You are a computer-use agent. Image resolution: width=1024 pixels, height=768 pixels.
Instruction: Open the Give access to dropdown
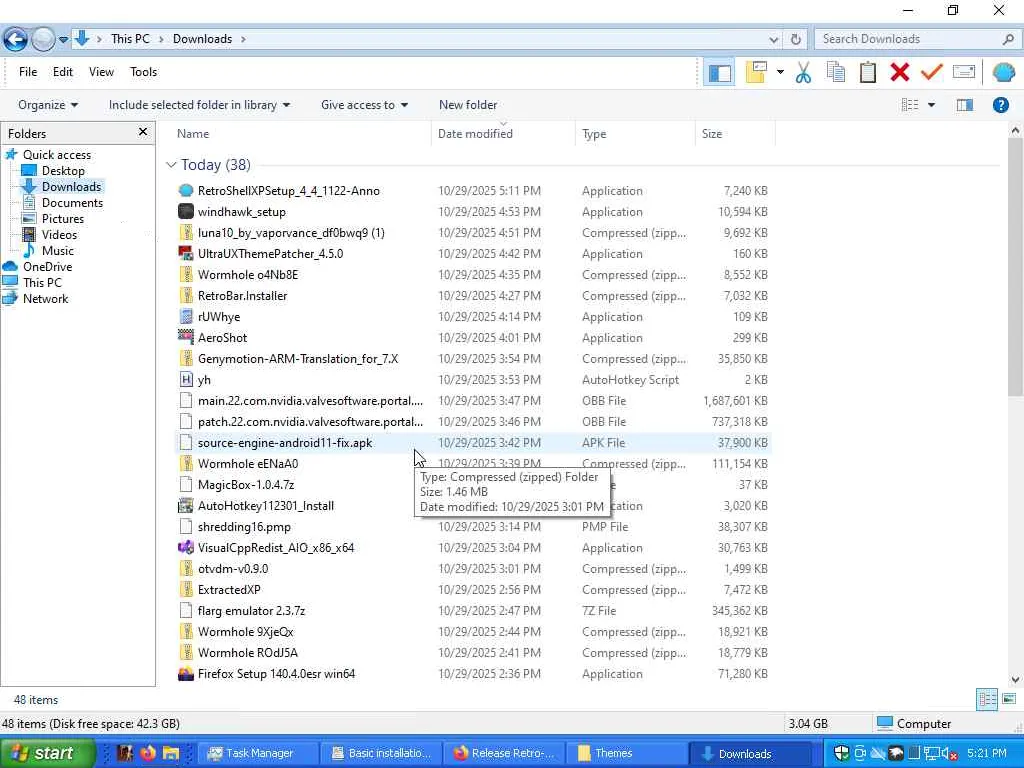[x=364, y=105]
